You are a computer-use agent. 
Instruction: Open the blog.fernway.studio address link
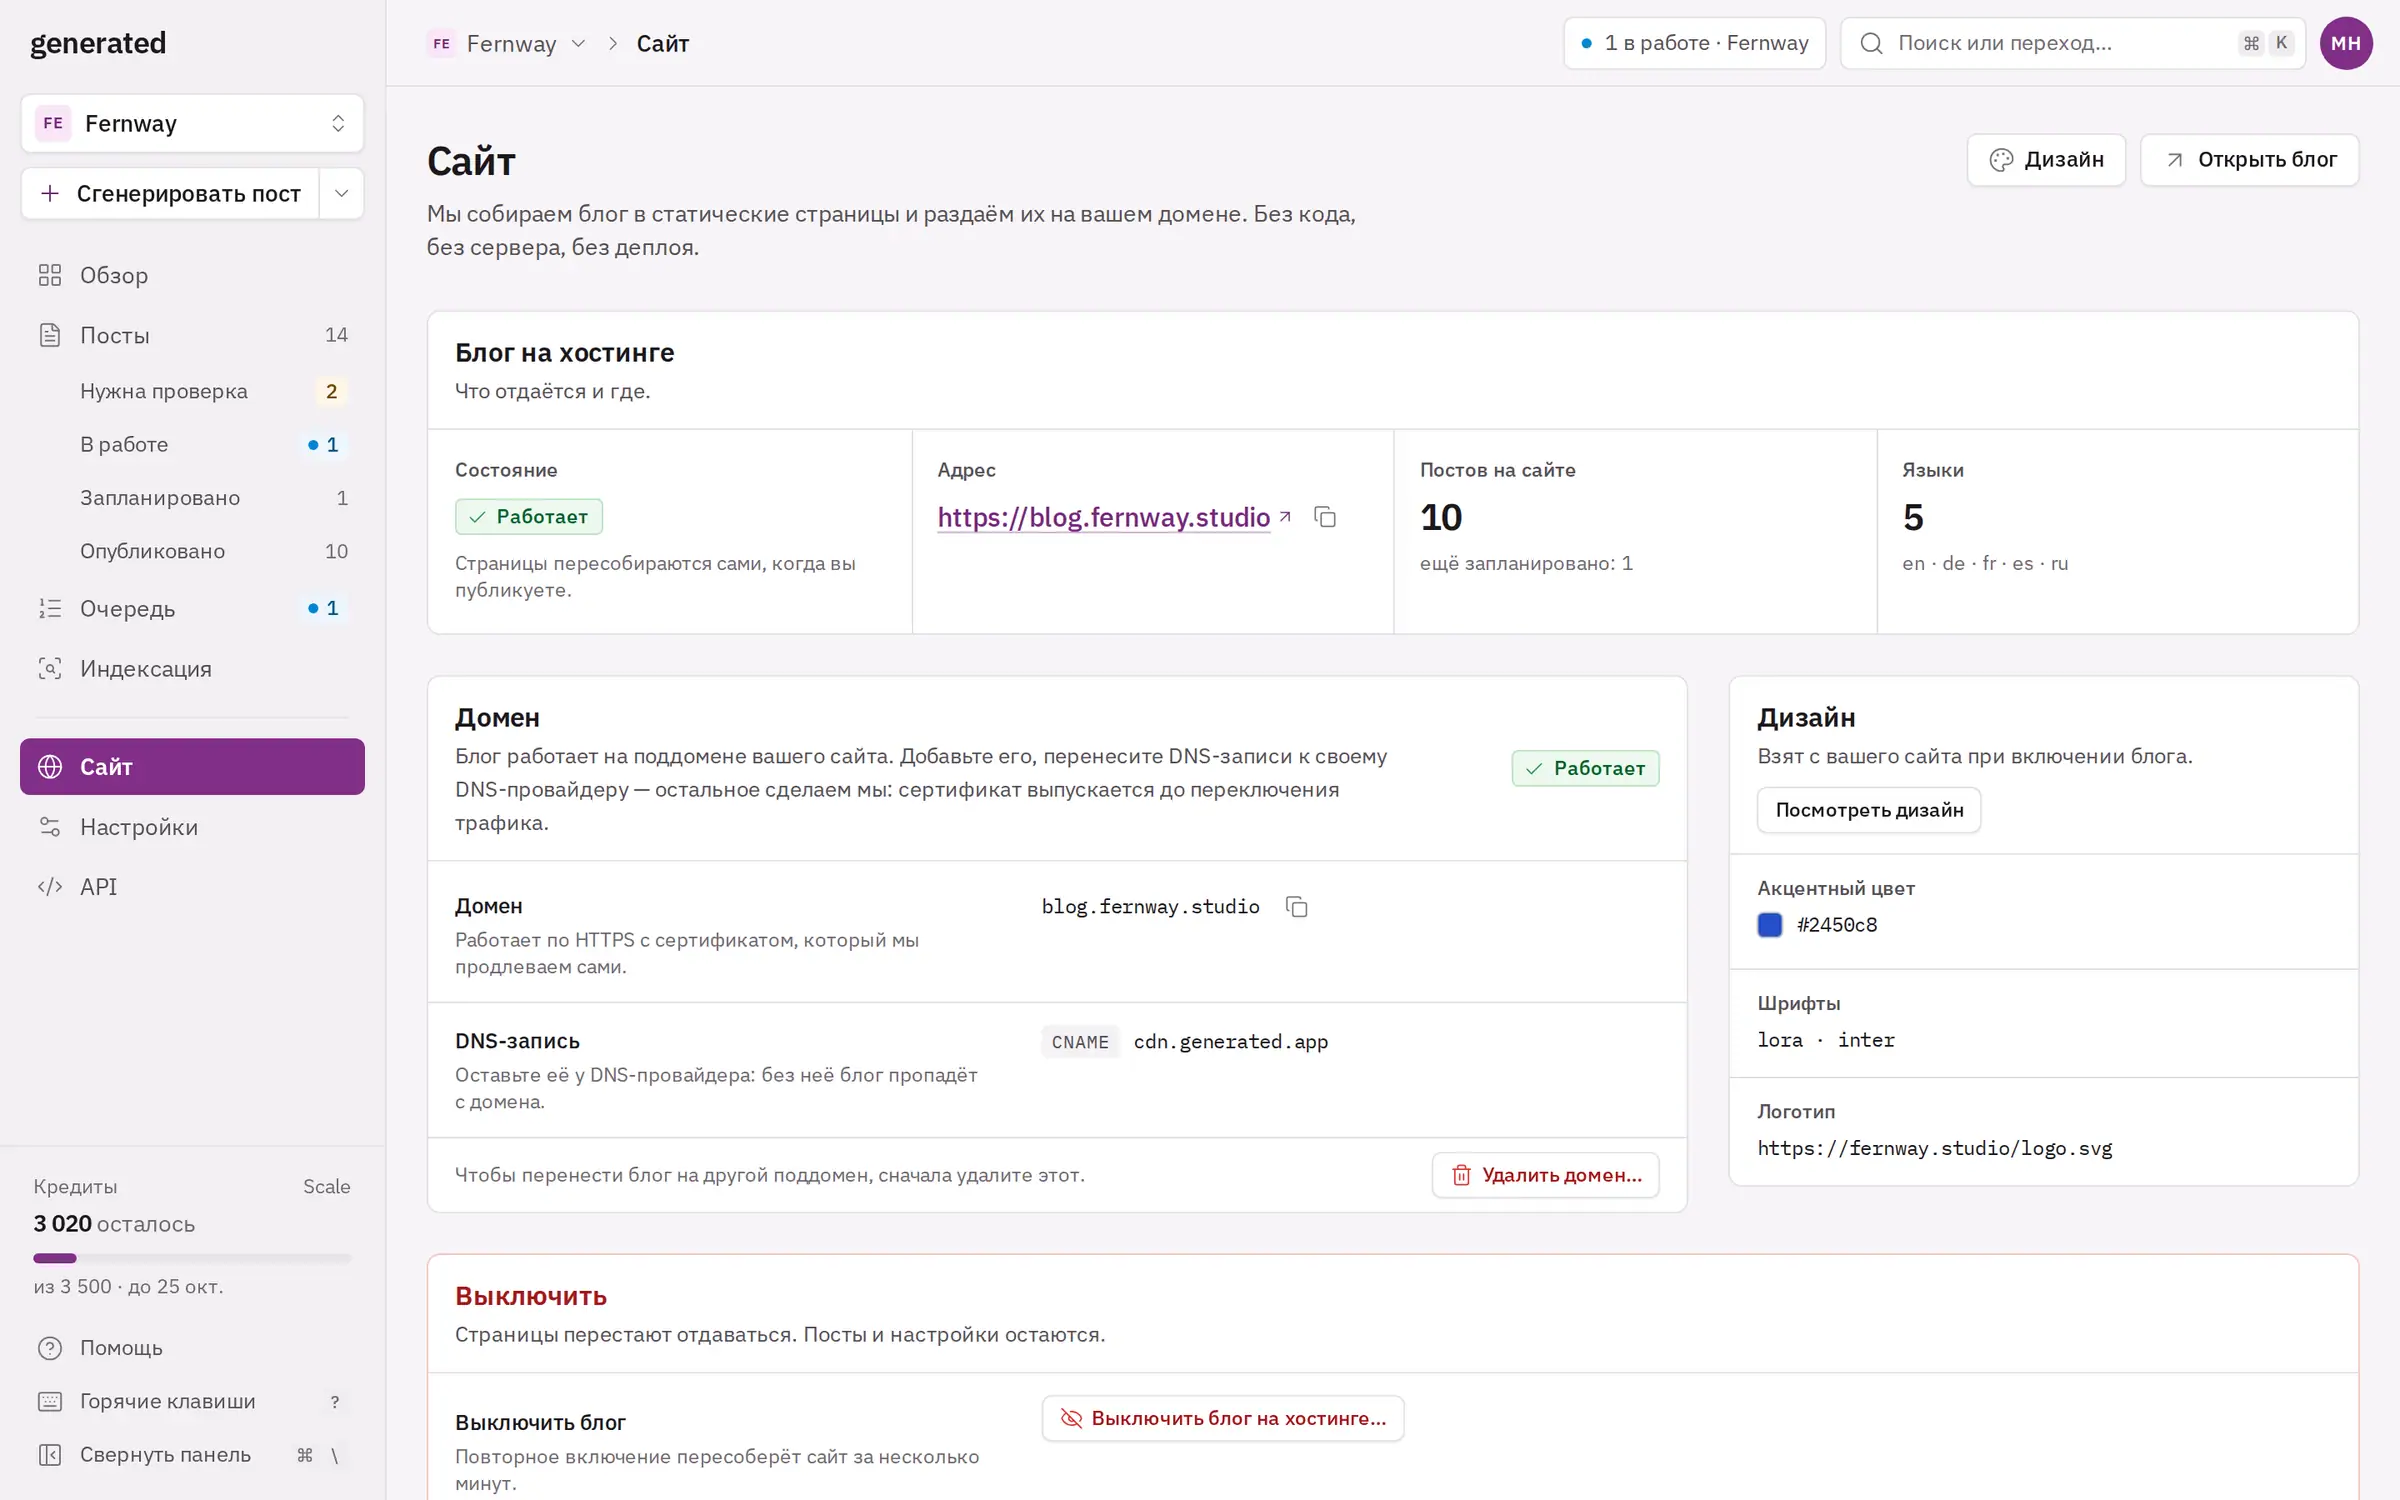1103,517
